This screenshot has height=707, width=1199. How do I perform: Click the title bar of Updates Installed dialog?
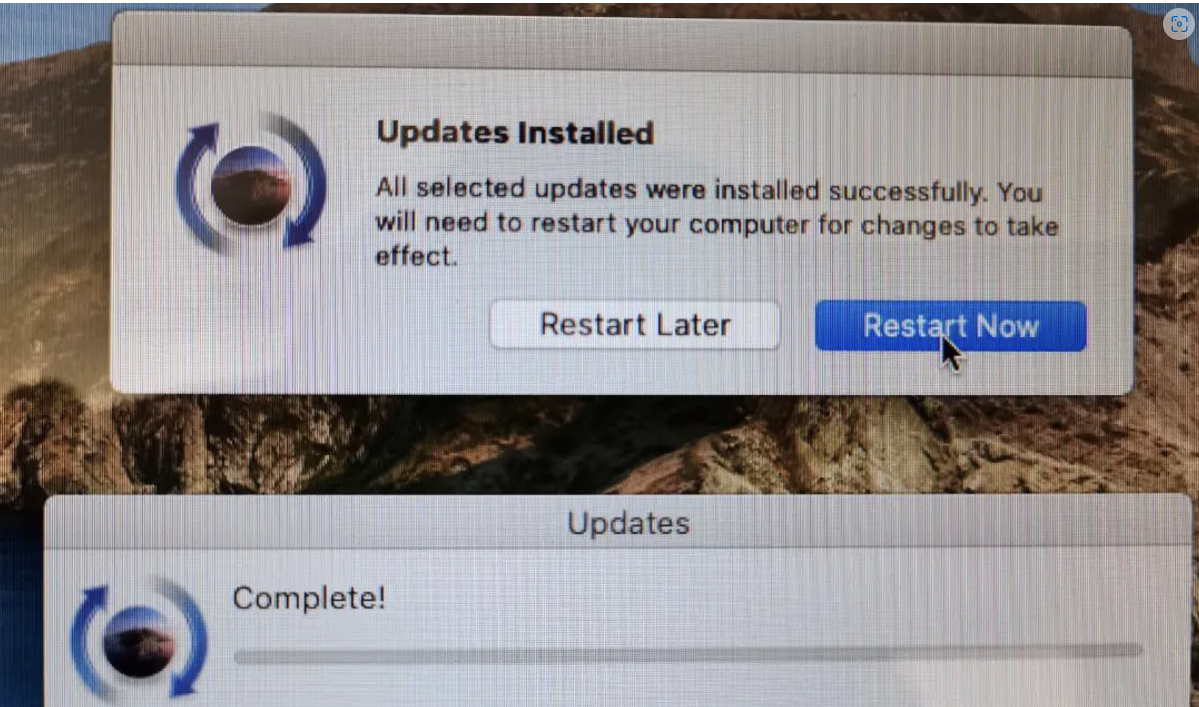click(x=621, y=44)
